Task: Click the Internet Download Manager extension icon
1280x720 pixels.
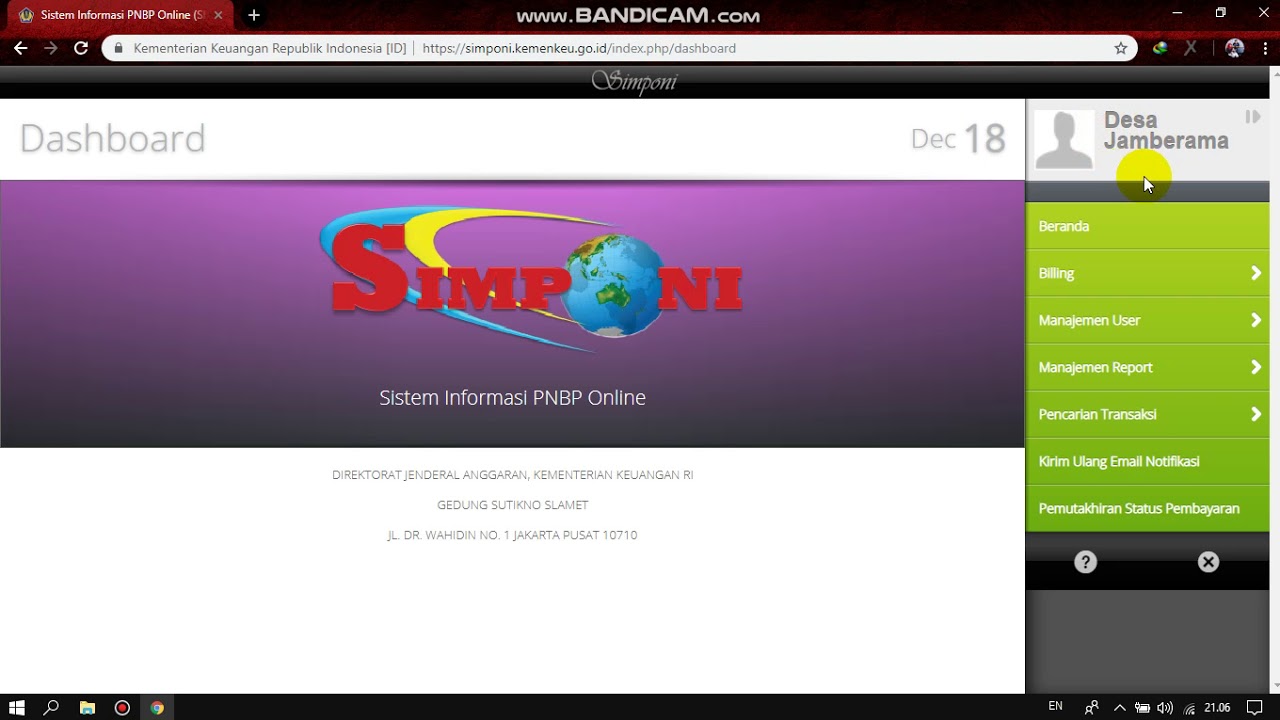Action: point(1160,48)
